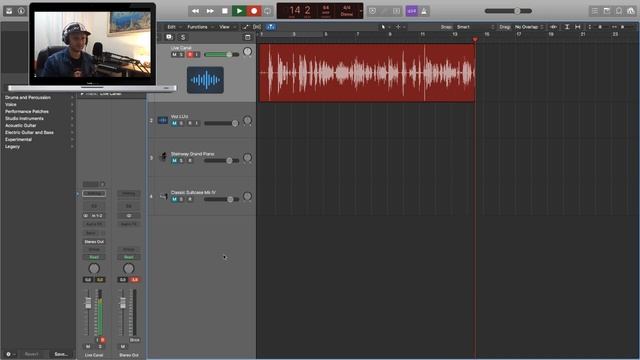Click the Classic Suitcase Mk IV keyboard icon
The height and width of the screenshot is (360, 640).
tap(164, 196)
